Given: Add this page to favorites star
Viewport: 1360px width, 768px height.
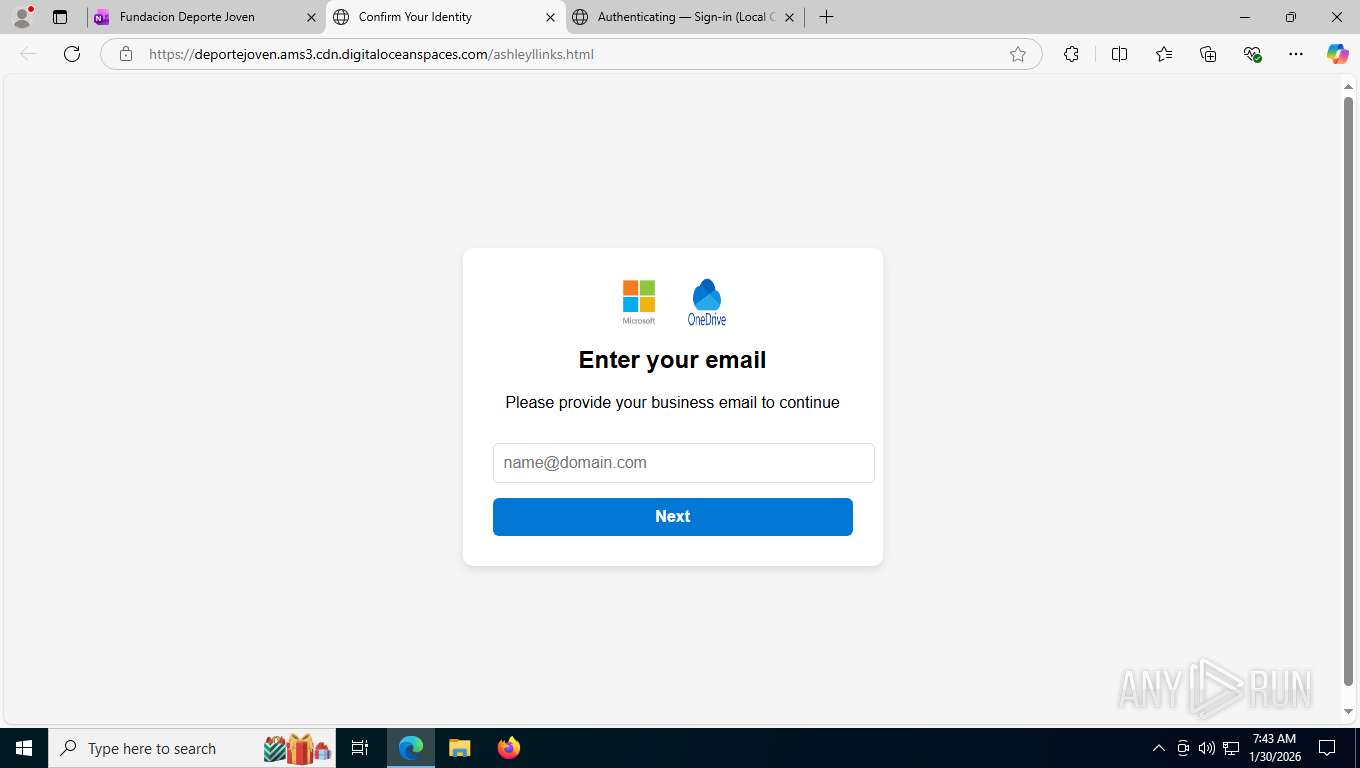Looking at the screenshot, I should [1018, 54].
